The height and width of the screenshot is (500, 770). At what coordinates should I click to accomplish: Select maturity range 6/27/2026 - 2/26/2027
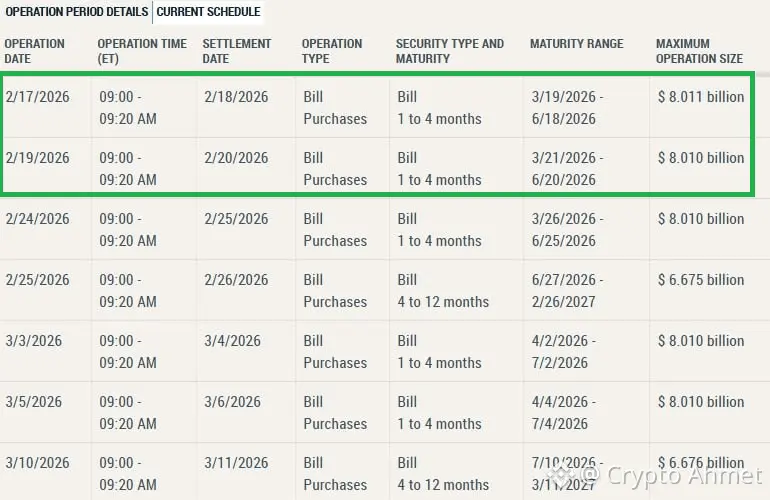[x=566, y=291]
